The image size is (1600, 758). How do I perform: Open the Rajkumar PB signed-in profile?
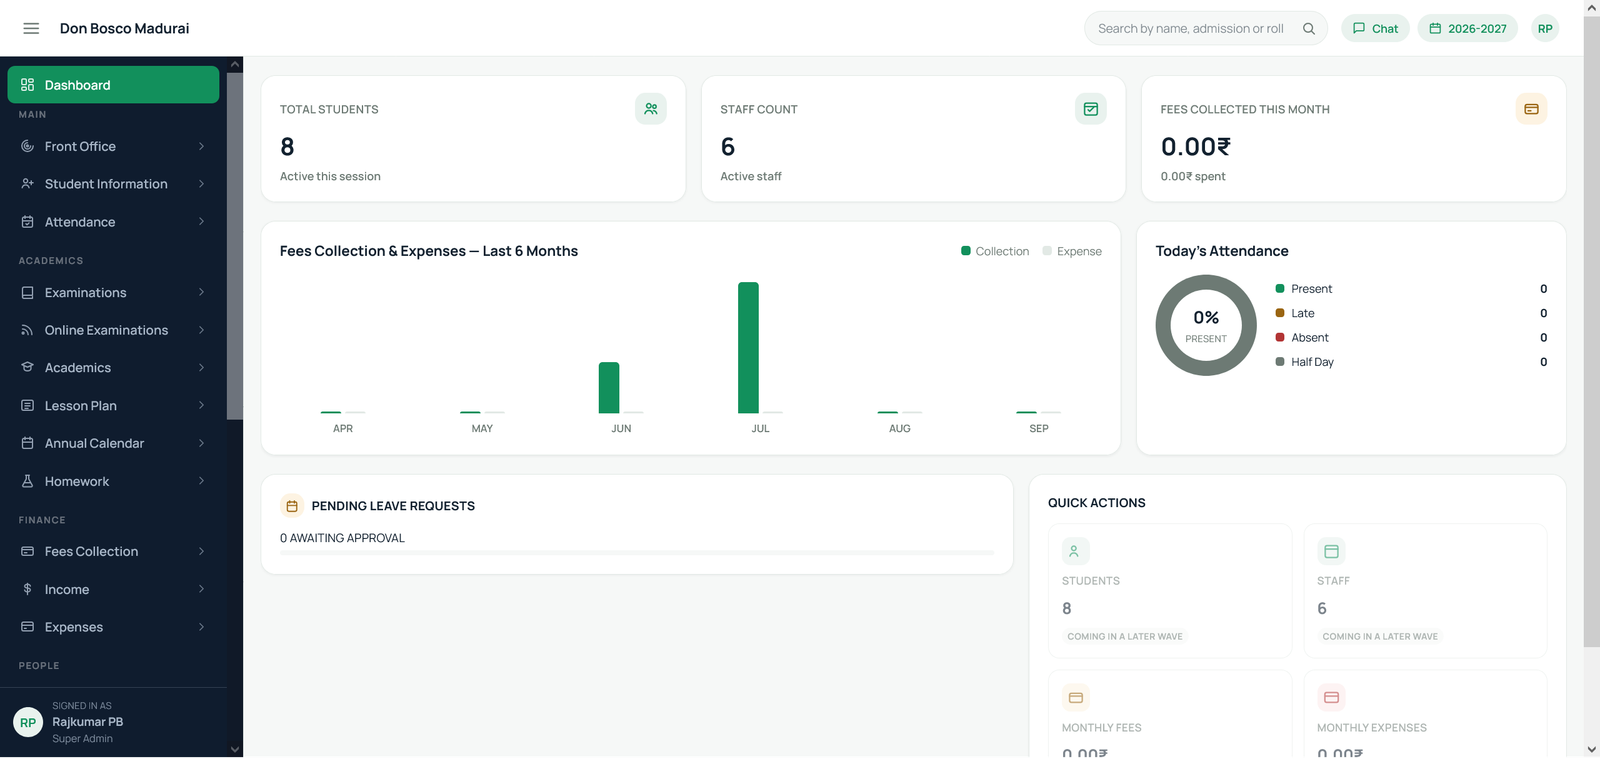pyautogui.click(x=113, y=722)
